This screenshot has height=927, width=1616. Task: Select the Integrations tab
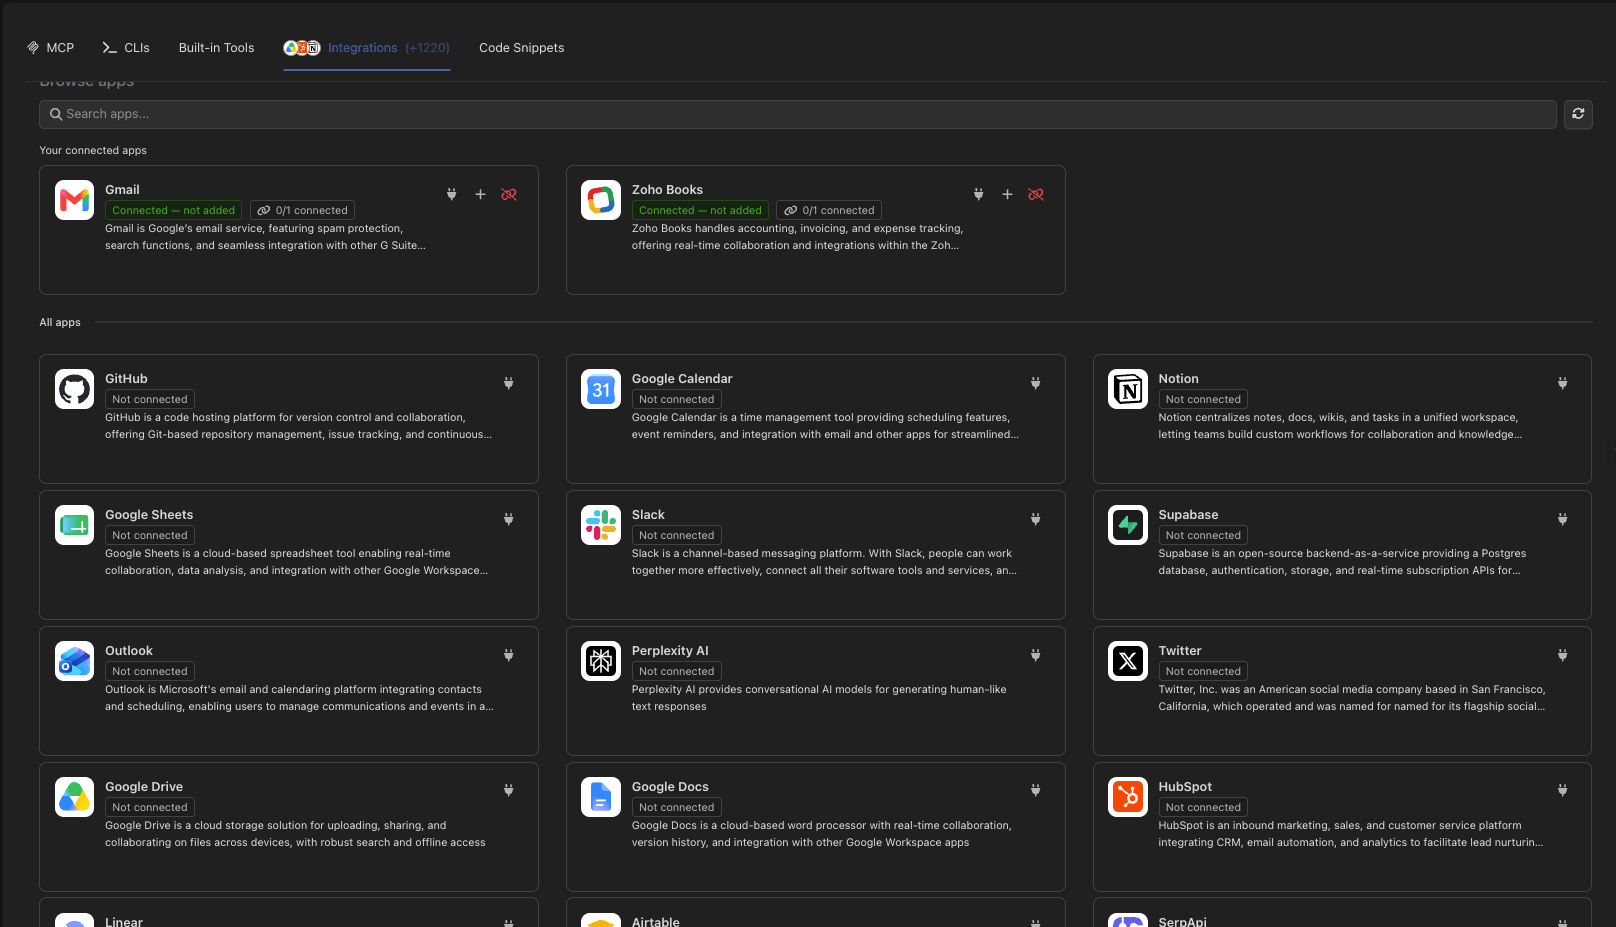[366, 48]
